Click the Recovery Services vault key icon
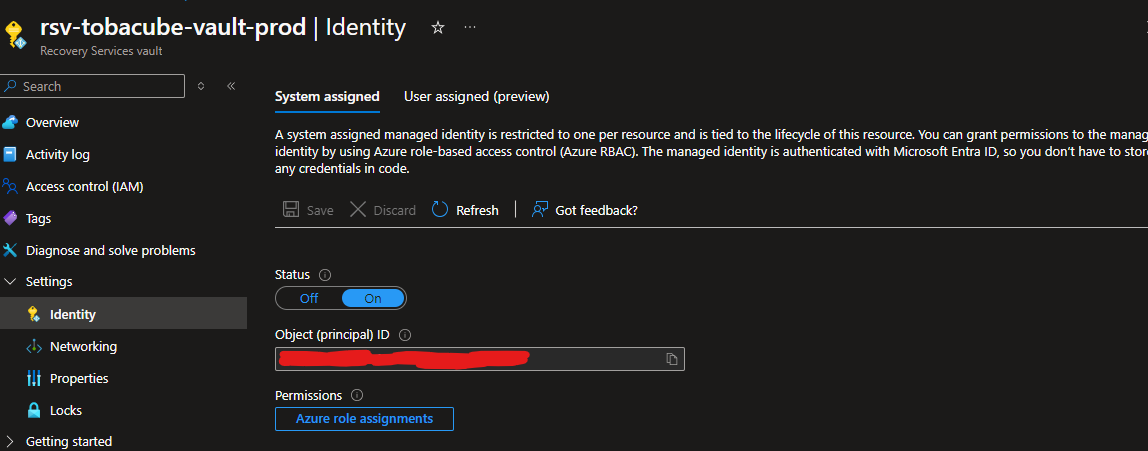The image size is (1148, 451). (x=15, y=34)
